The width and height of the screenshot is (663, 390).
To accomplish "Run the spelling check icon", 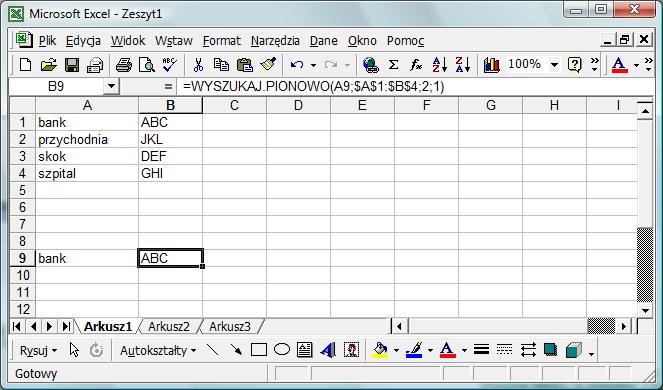I will coord(170,65).
